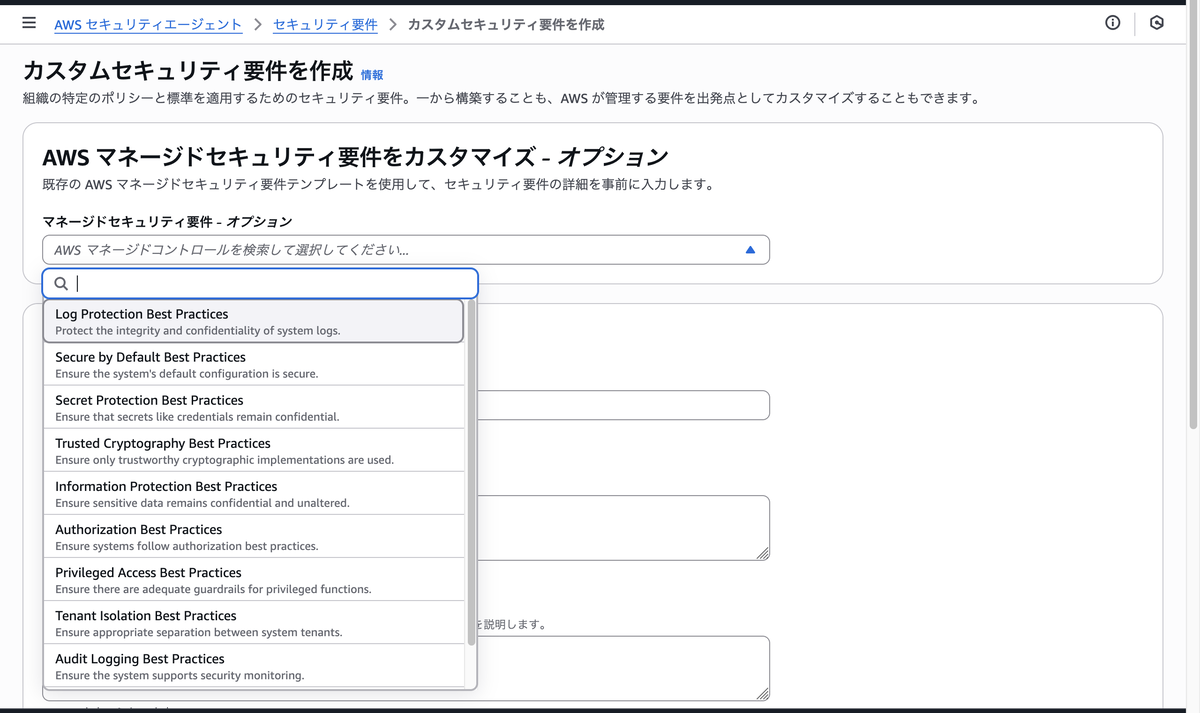Click the マネージドセキュリティ要件 - オプション label
Image resolution: width=1200 pixels, height=713 pixels.
click(x=167, y=221)
